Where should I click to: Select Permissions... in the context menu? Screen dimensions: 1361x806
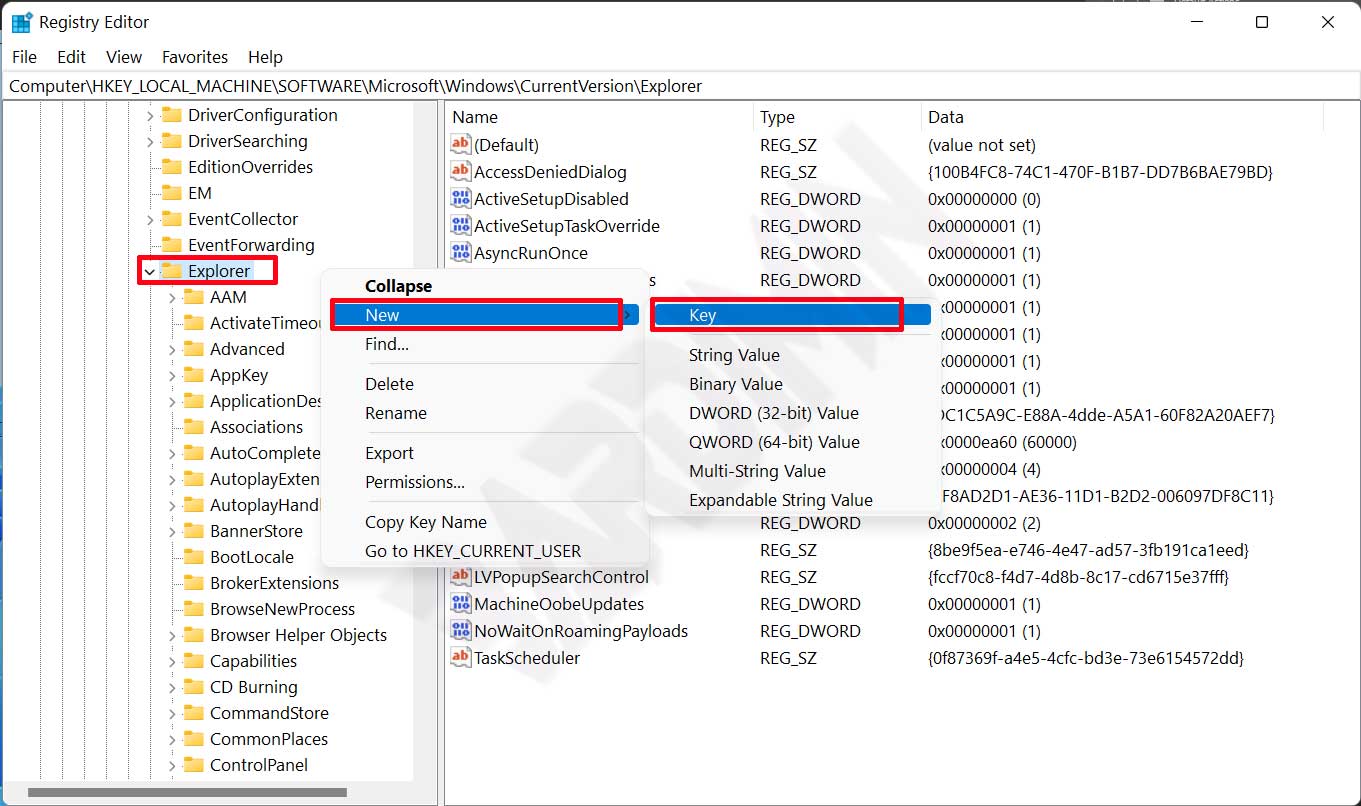(415, 482)
